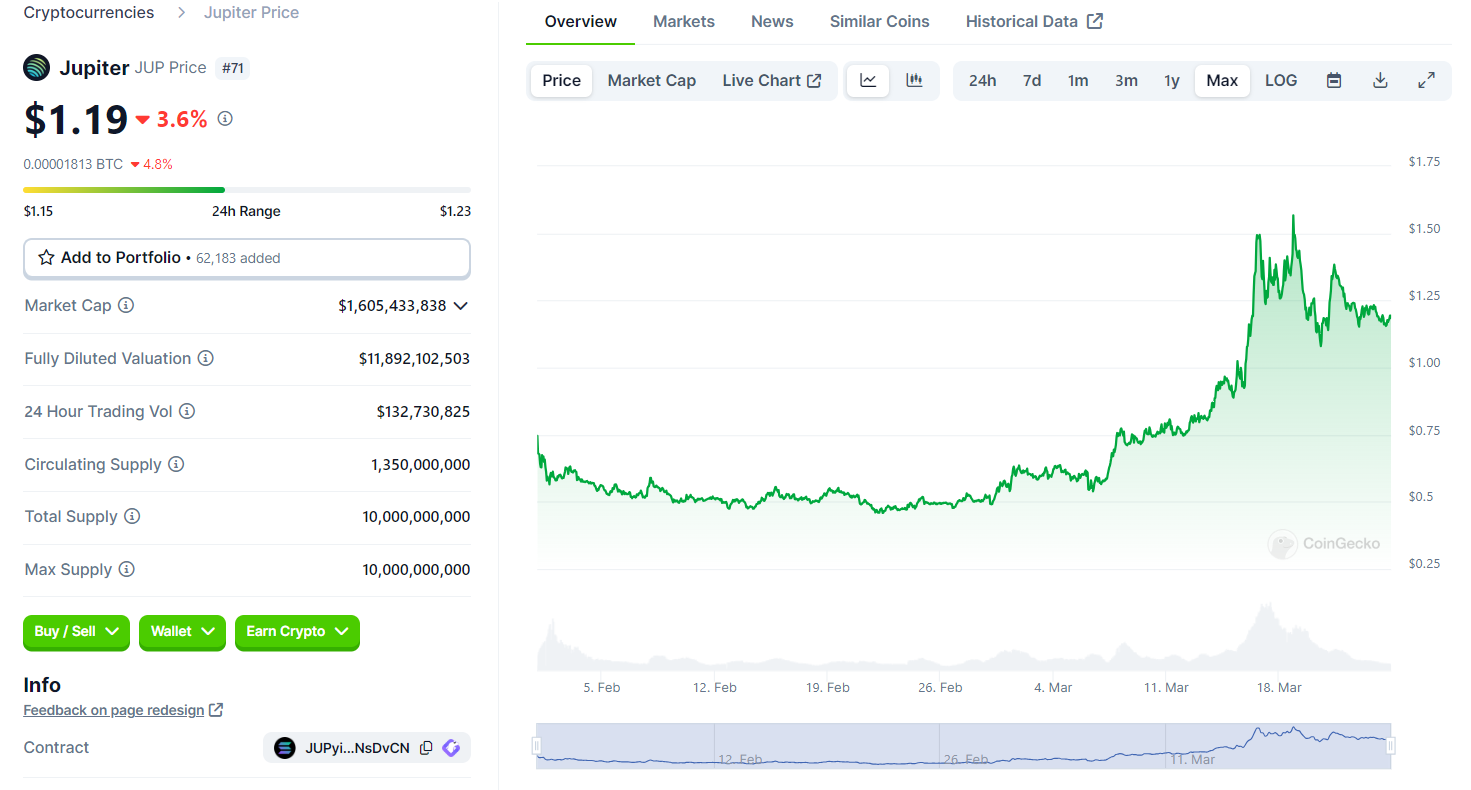Toggle the LOG scale option
The width and height of the screenshot is (1471, 790).
(1280, 81)
